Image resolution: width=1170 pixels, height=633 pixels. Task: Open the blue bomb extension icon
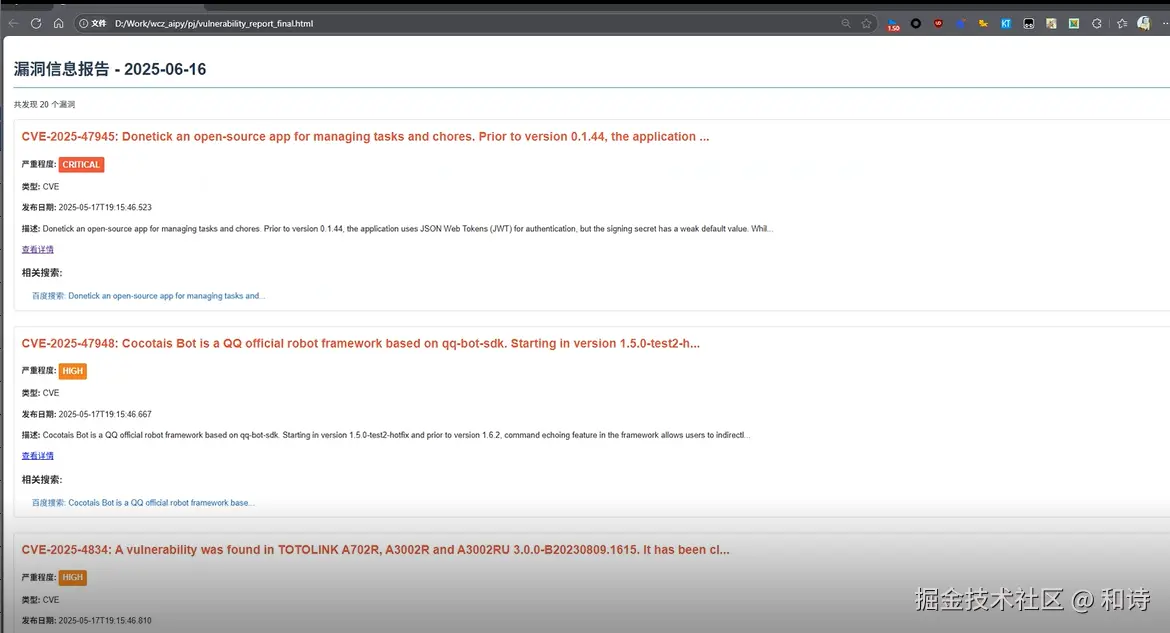[961, 24]
